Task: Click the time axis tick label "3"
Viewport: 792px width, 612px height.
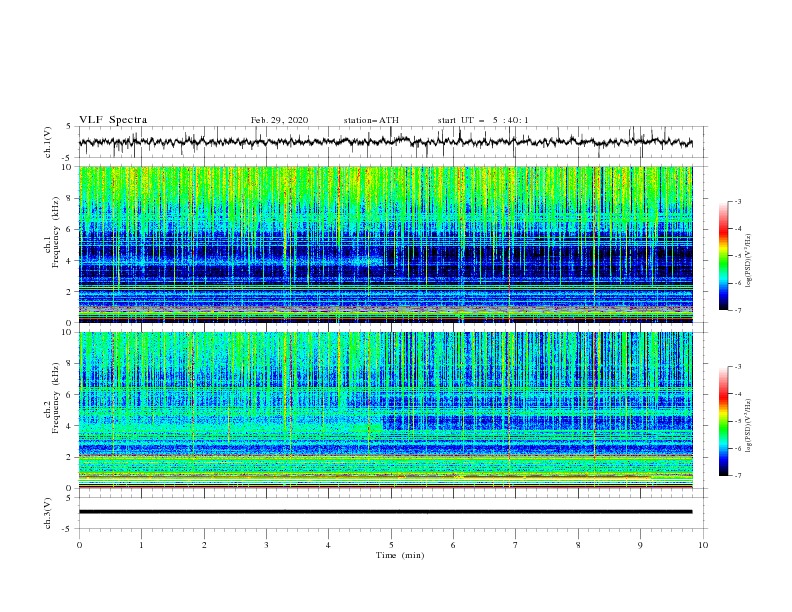Action: [x=266, y=545]
